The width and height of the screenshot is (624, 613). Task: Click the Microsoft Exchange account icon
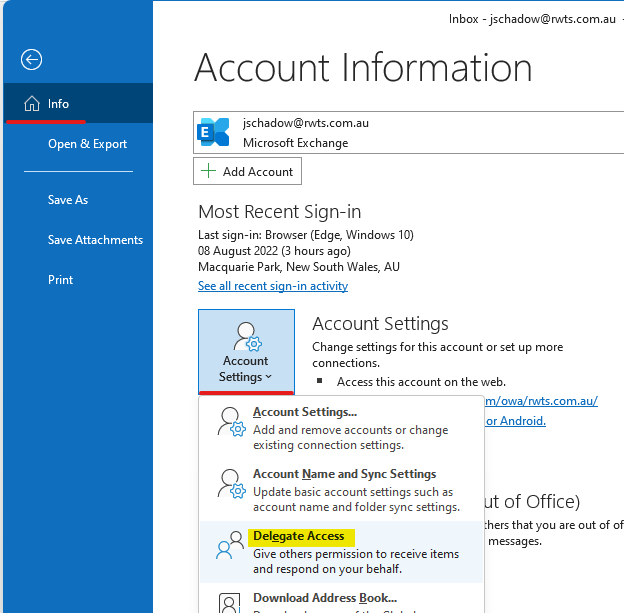coord(214,132)
